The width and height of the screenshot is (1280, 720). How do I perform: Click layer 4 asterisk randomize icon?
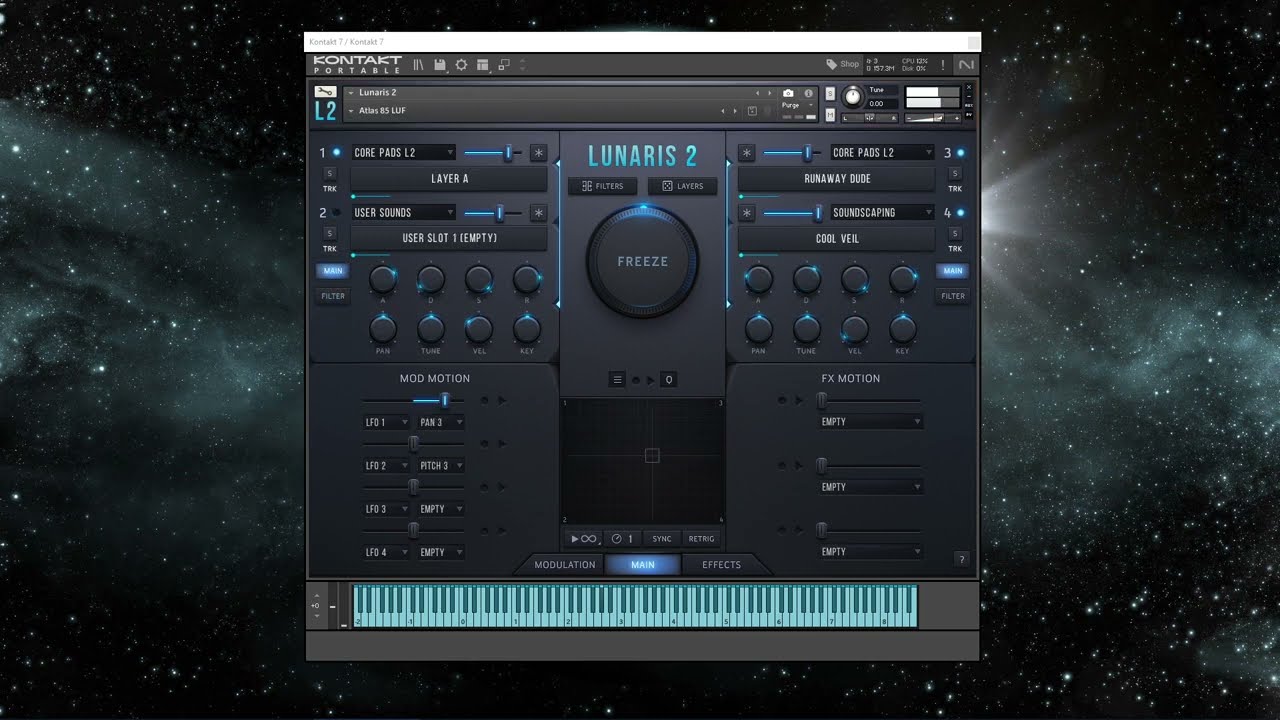pos(747,213)
